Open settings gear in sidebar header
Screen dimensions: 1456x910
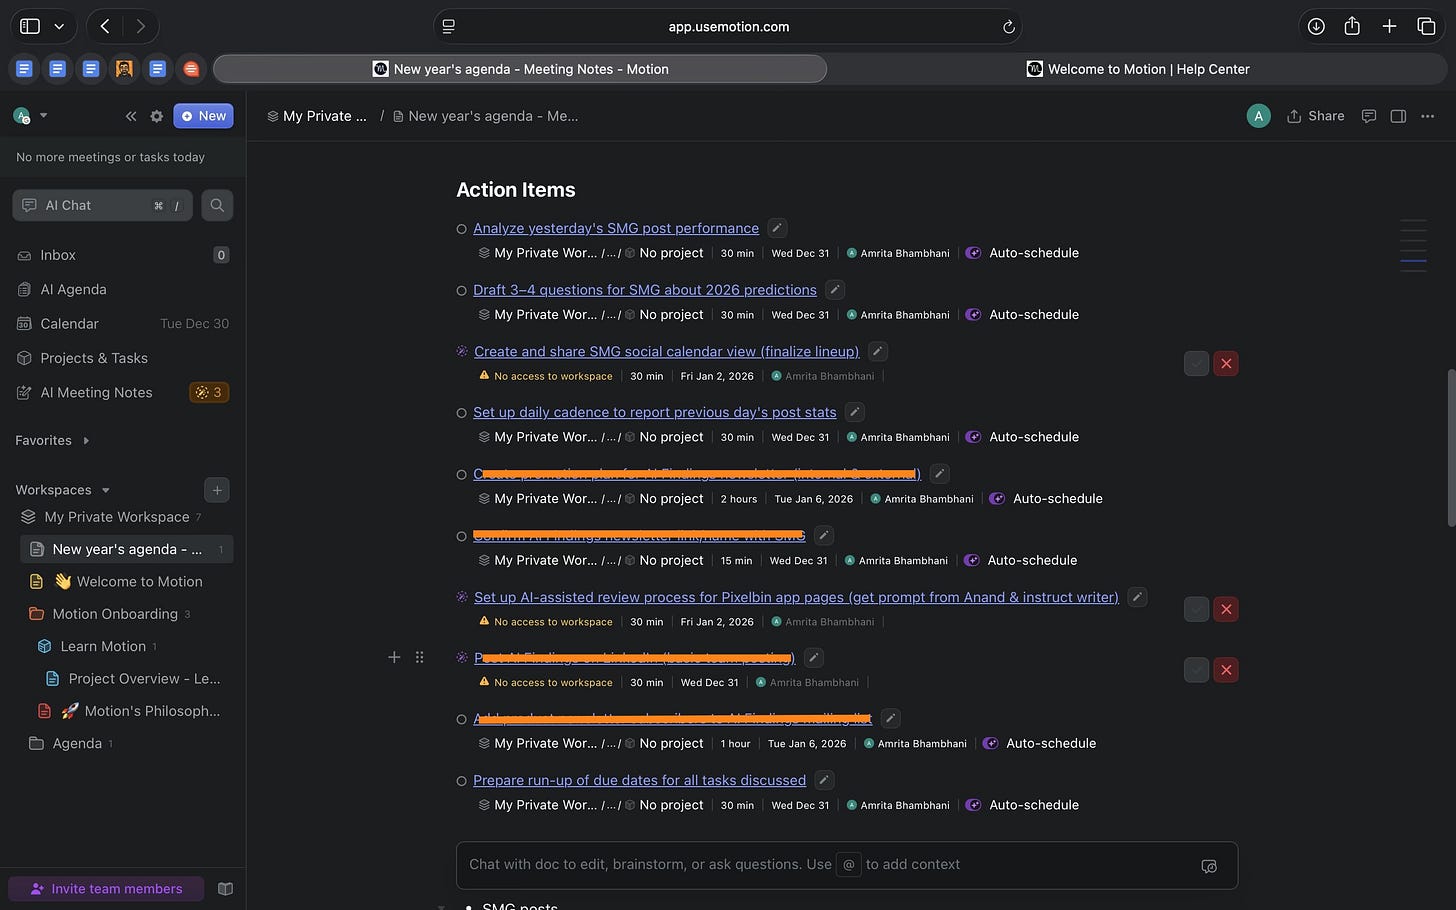[x=157, y=116]
